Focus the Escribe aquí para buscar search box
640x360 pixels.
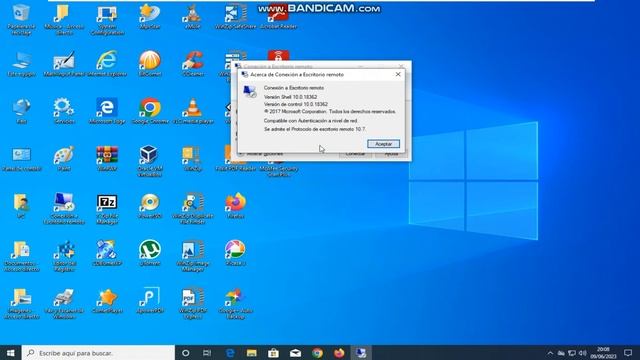point(98,353)
